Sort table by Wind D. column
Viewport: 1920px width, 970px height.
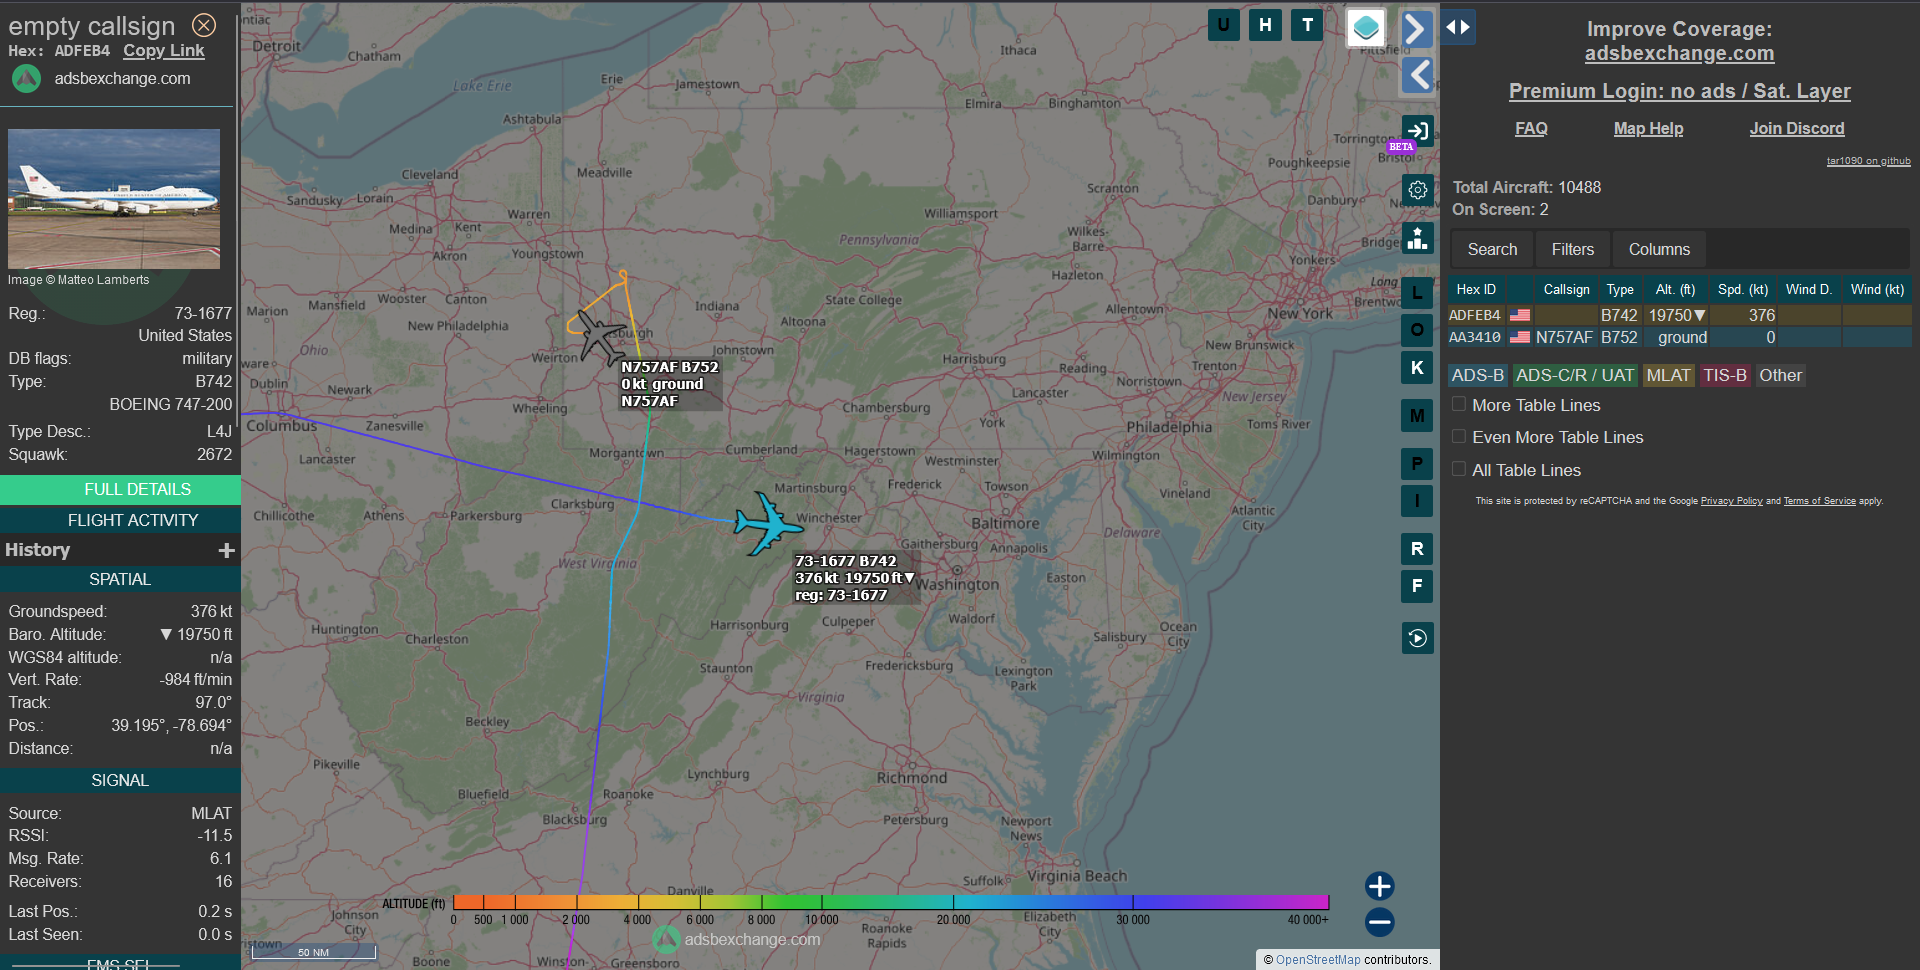pyautogui.click(x=1808, y=290)
